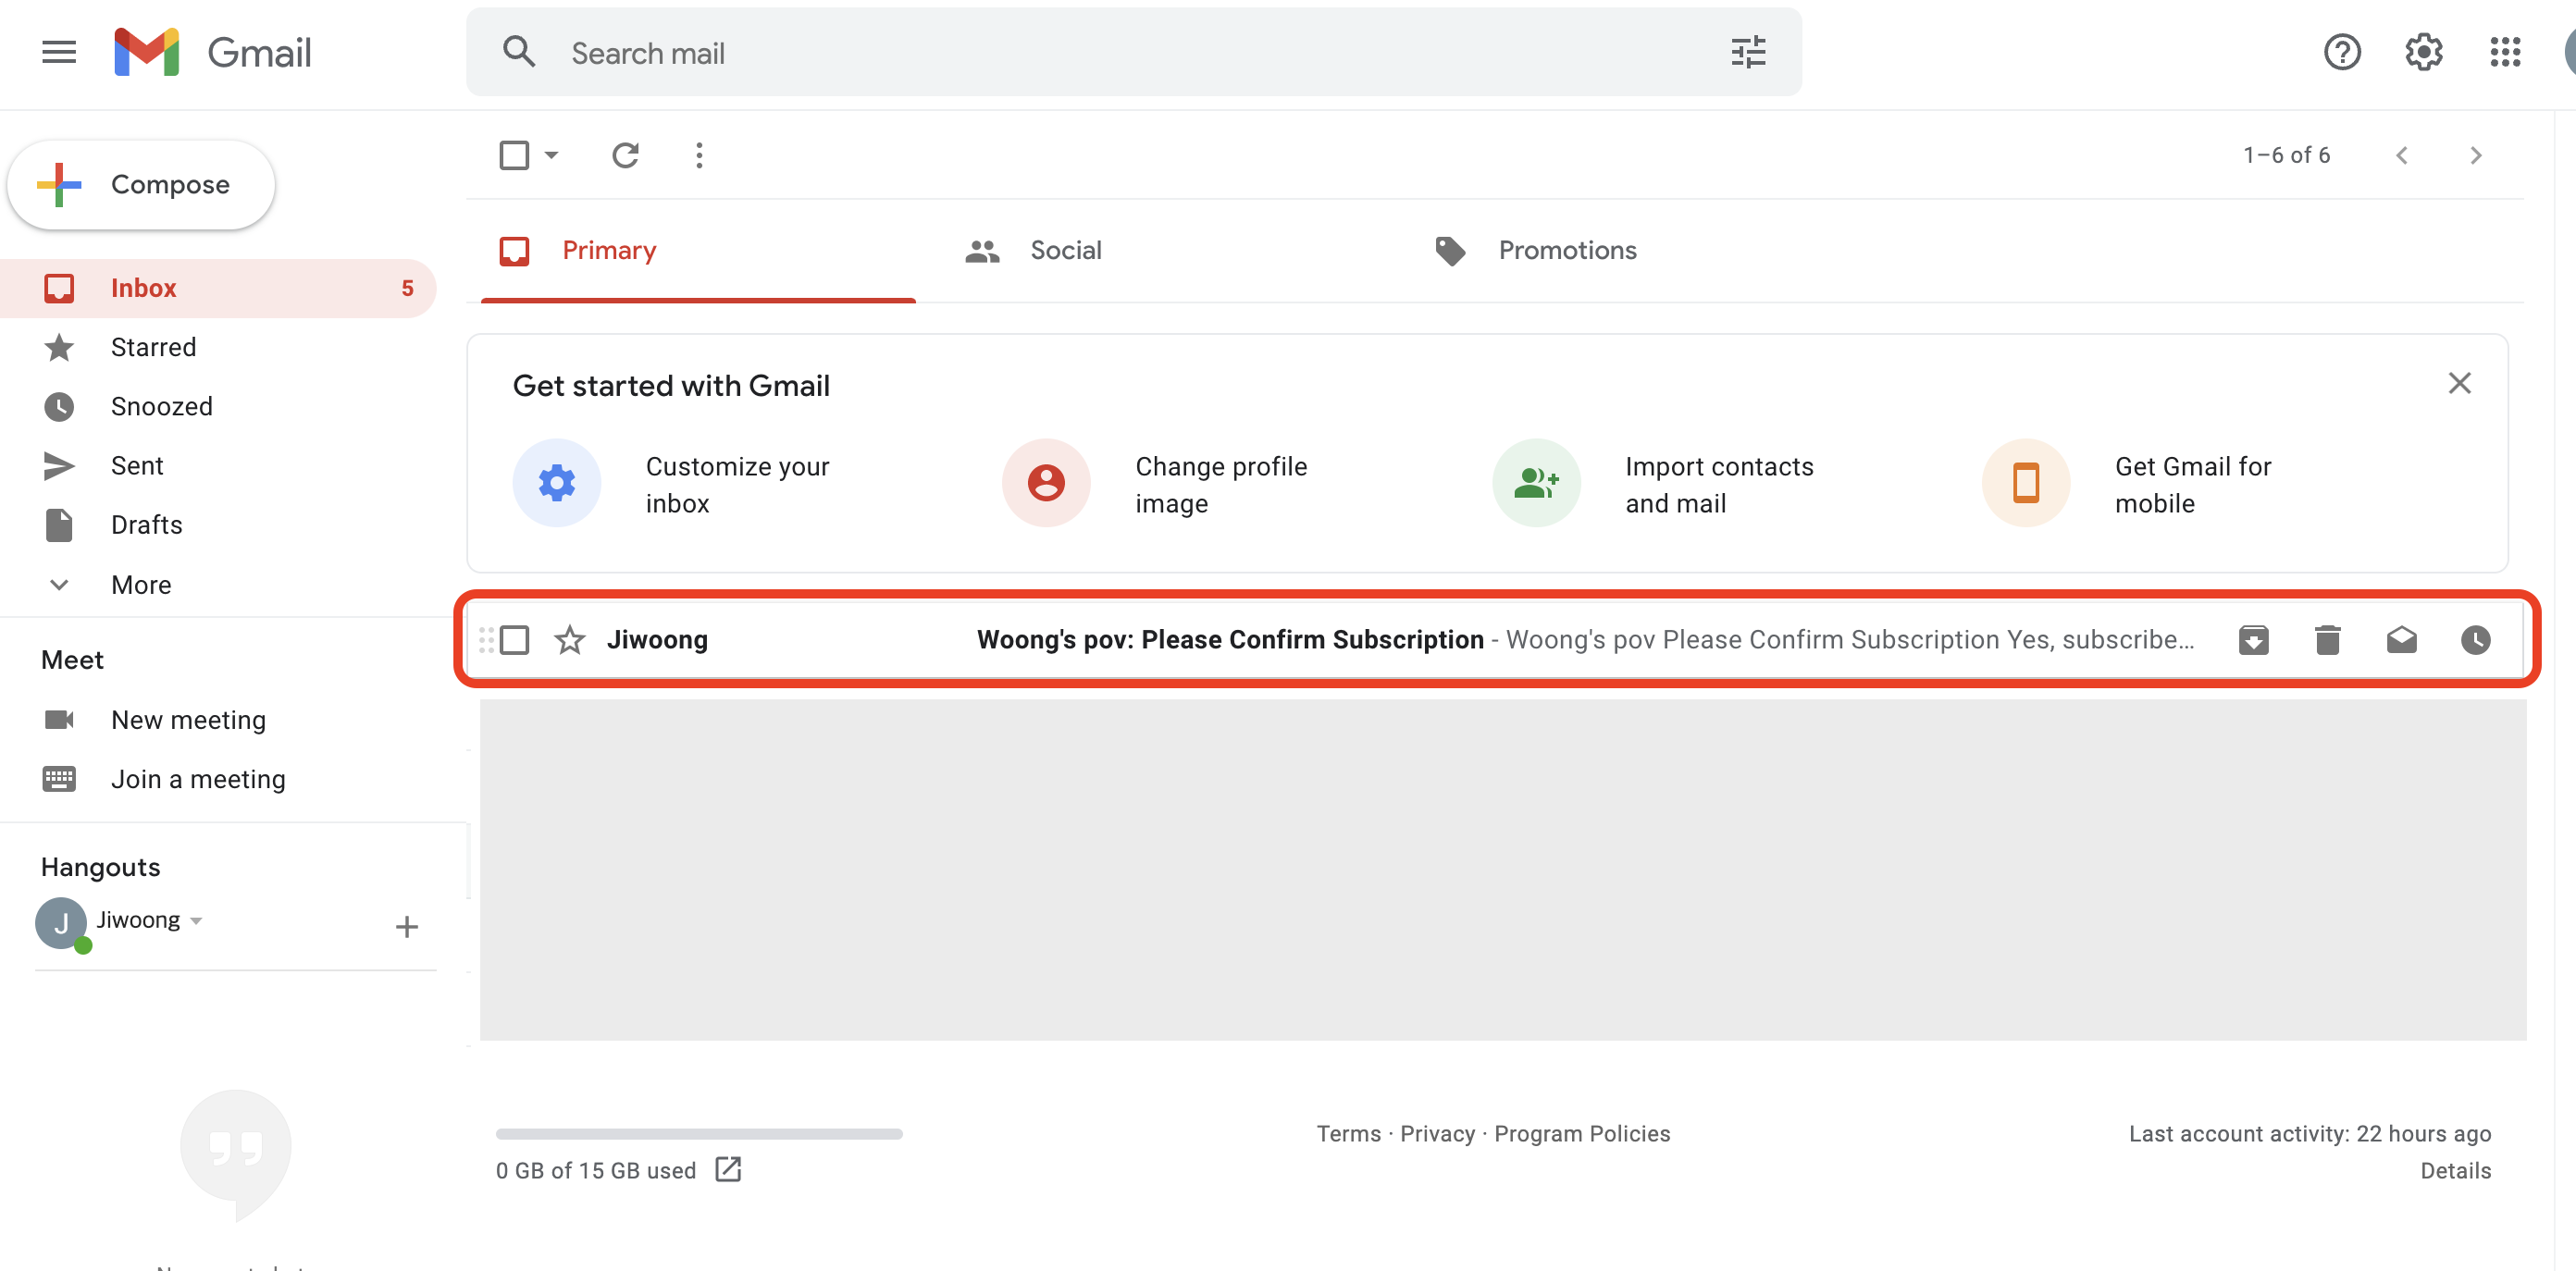Refresh the inbox mail list

coord(625,155)
